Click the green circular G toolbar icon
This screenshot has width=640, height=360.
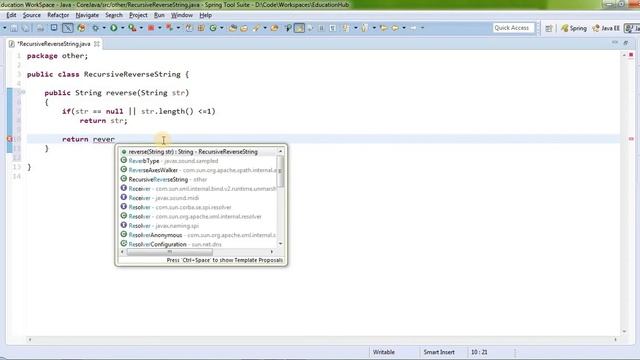coord(213,28)
